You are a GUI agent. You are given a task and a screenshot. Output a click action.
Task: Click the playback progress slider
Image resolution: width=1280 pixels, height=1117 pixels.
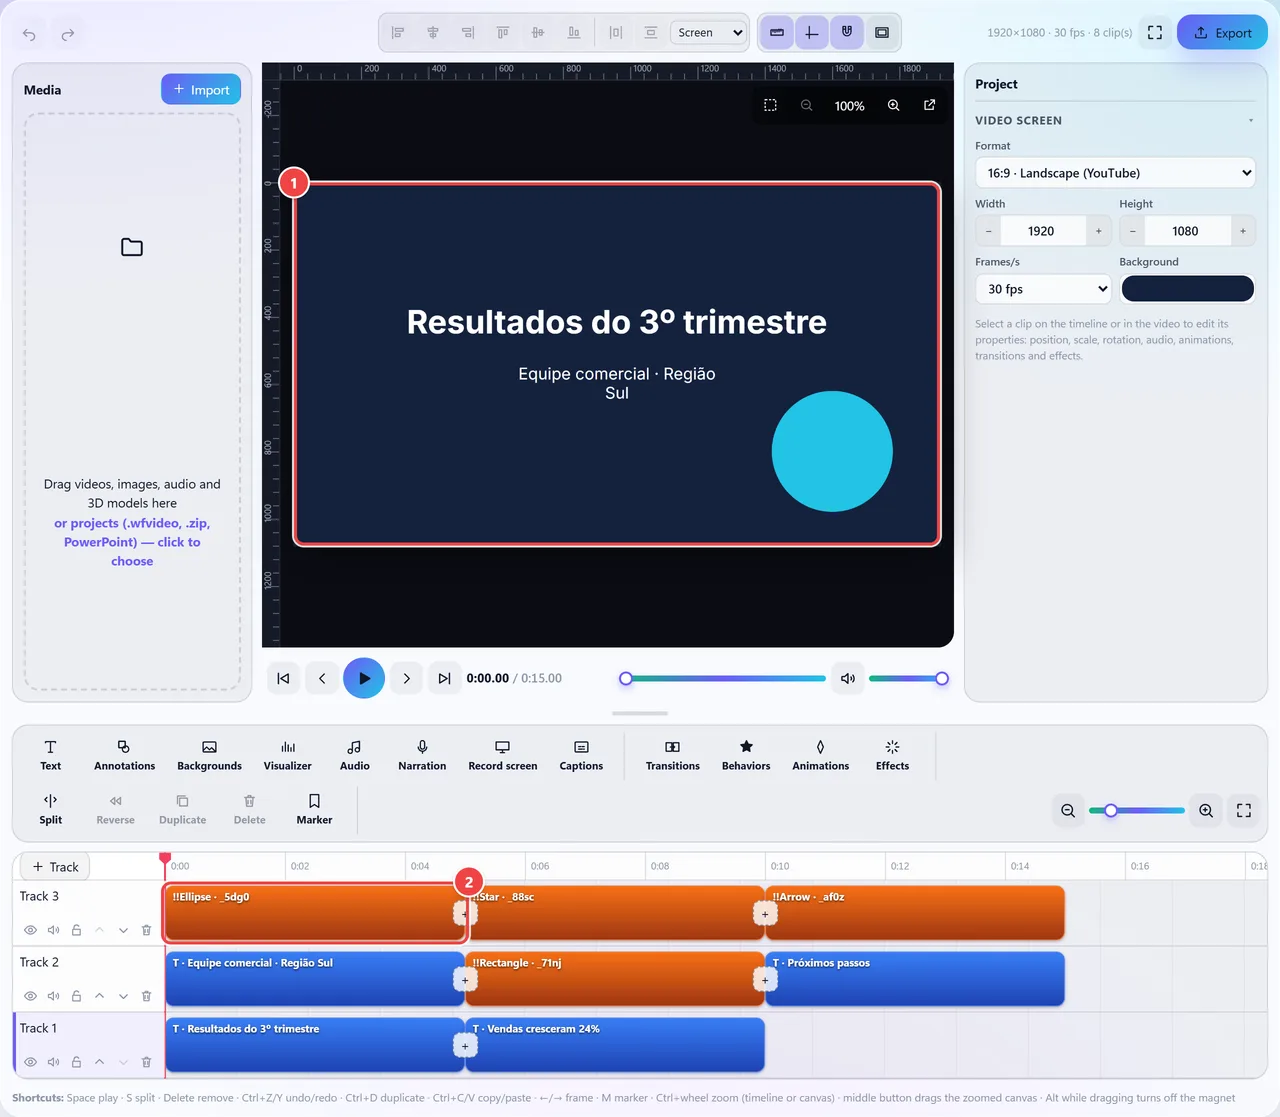pos(723,678)
